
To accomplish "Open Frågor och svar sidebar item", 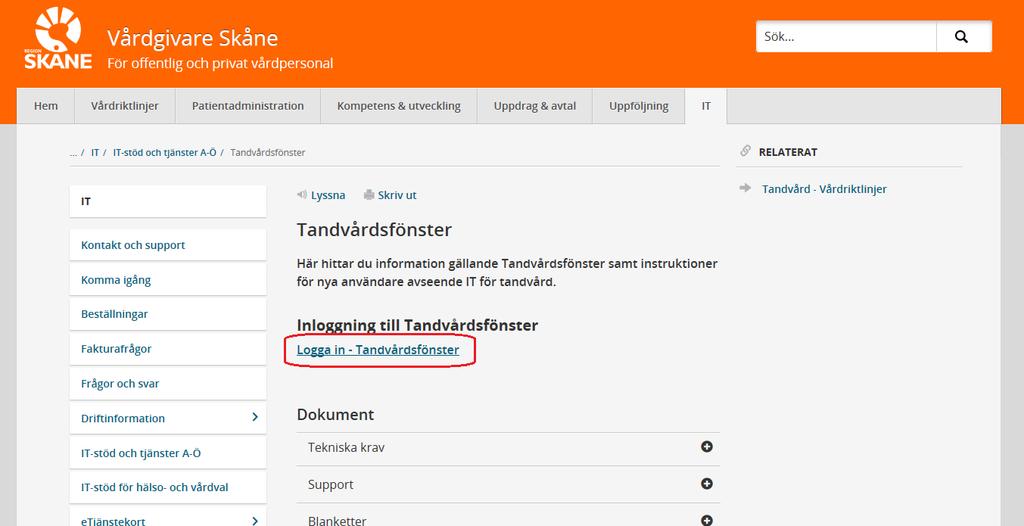I will click(168, 384).
